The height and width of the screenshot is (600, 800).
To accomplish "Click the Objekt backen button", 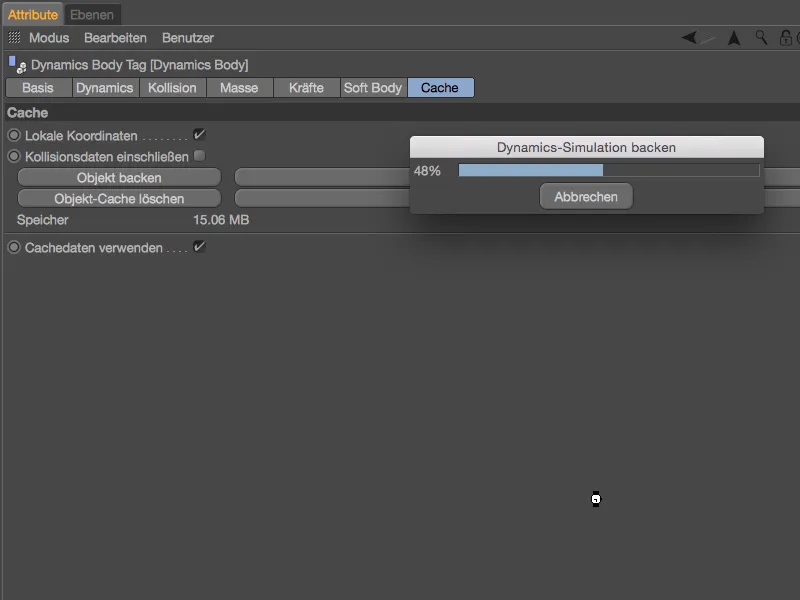I will (119, 178).
